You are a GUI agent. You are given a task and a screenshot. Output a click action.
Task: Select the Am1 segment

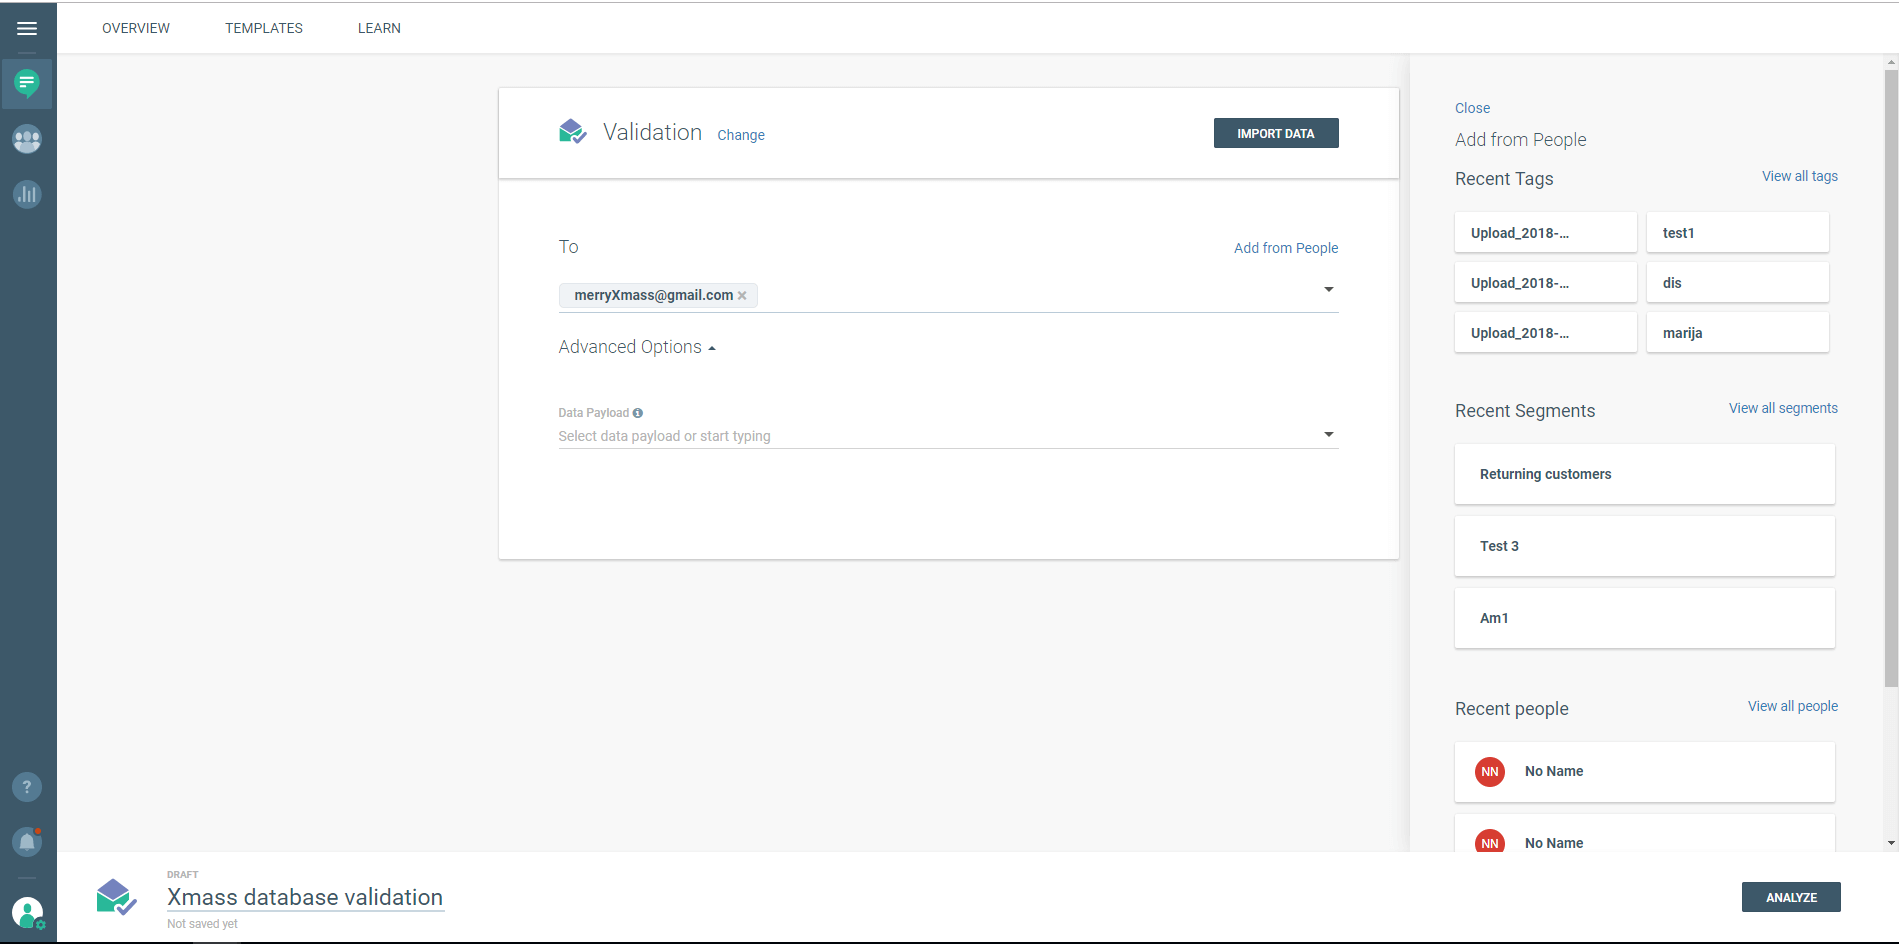1645,618
